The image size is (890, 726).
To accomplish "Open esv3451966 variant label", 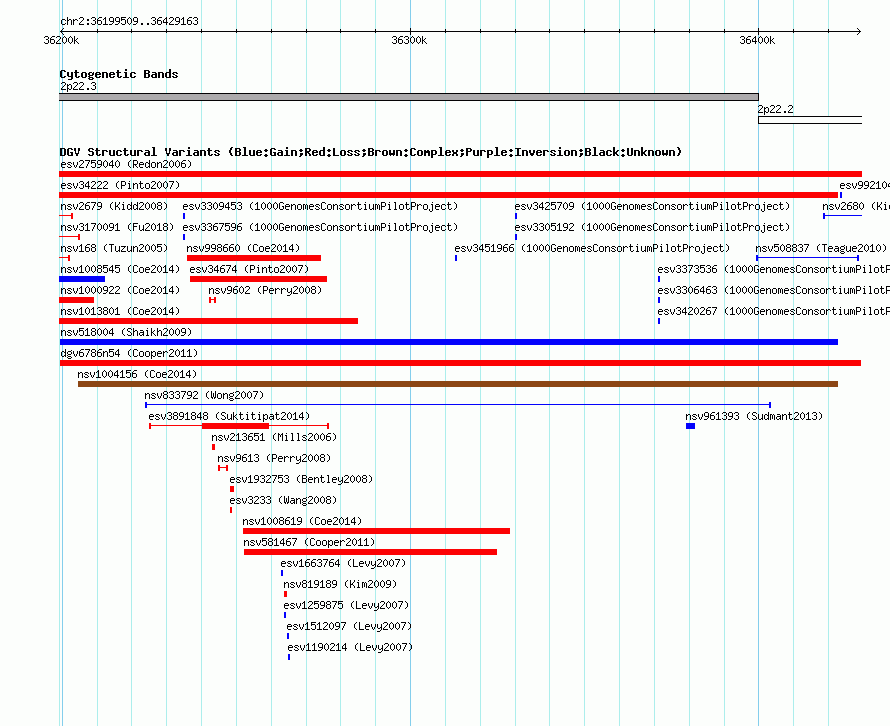I will 592,248.
